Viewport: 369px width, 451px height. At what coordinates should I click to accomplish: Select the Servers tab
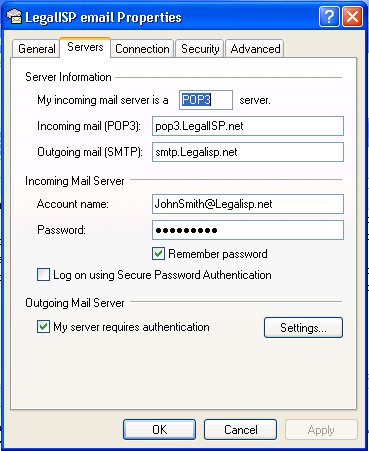pyautogui.click(x=85, y=47)
